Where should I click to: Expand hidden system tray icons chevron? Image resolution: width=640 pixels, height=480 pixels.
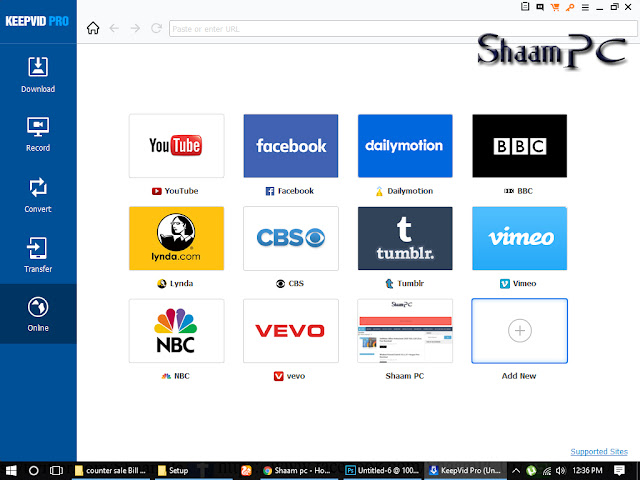click(516, 471)
